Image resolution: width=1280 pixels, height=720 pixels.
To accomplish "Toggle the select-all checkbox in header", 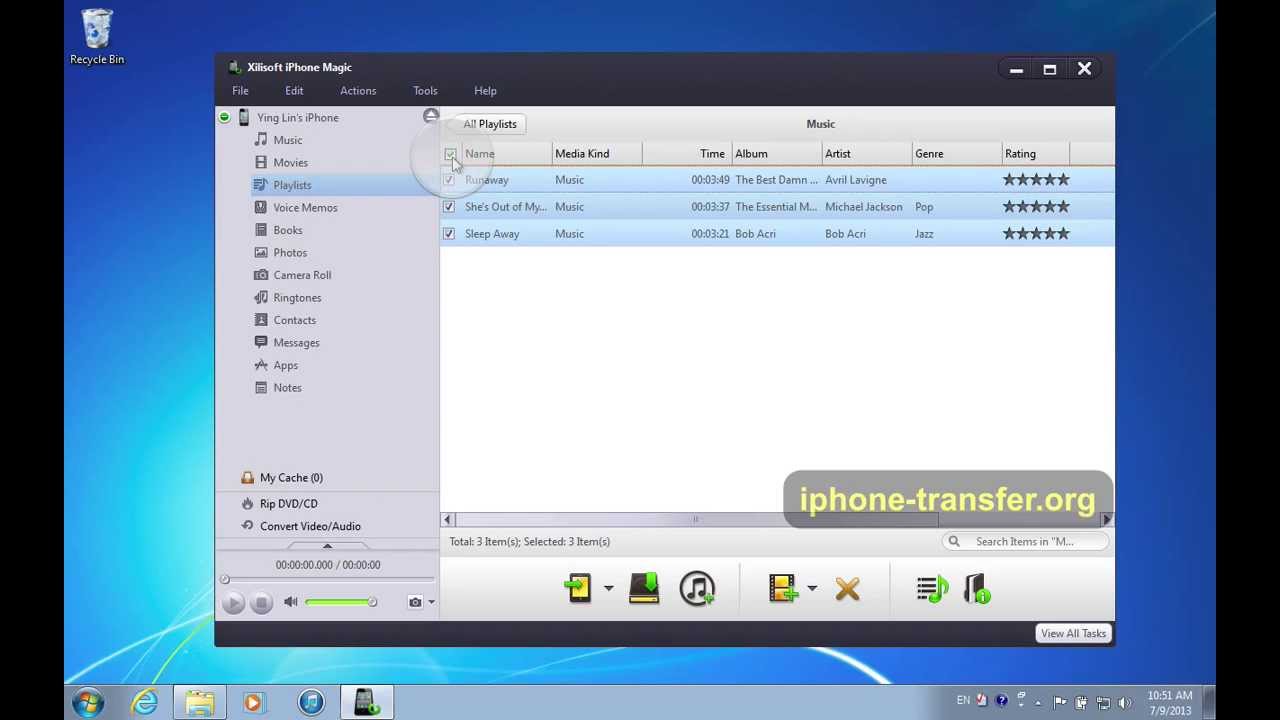I will click(450, 154).
